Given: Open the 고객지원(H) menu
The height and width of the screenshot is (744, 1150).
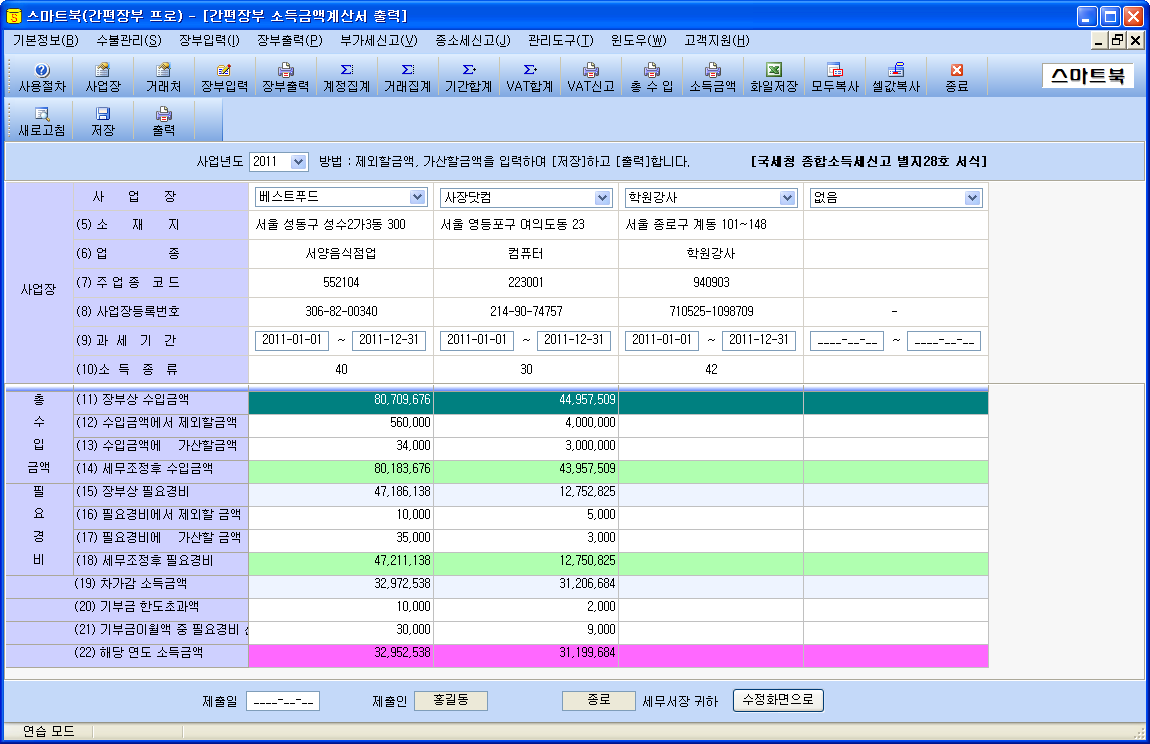Looking at the screenshot, I should coord(717,40).
